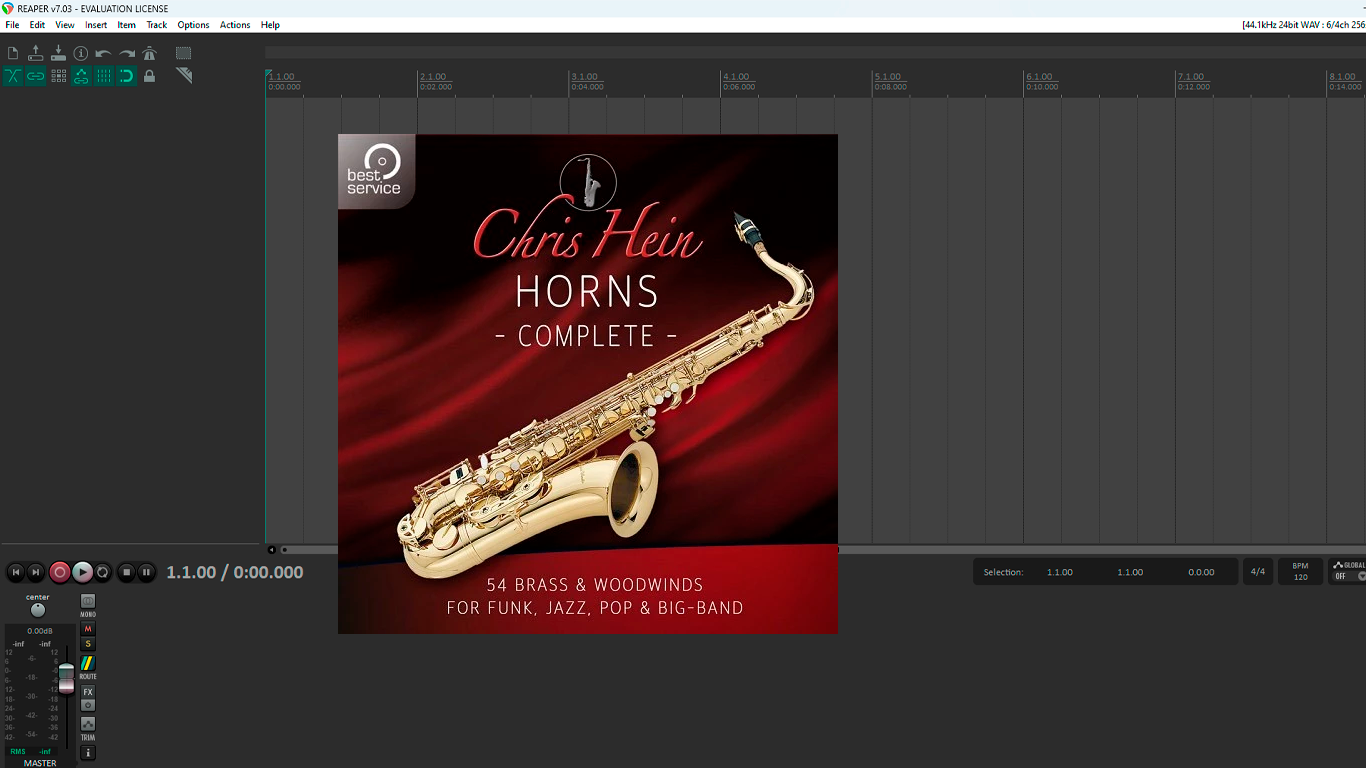
Task: Open the Item menu
Action: [126, 25]
